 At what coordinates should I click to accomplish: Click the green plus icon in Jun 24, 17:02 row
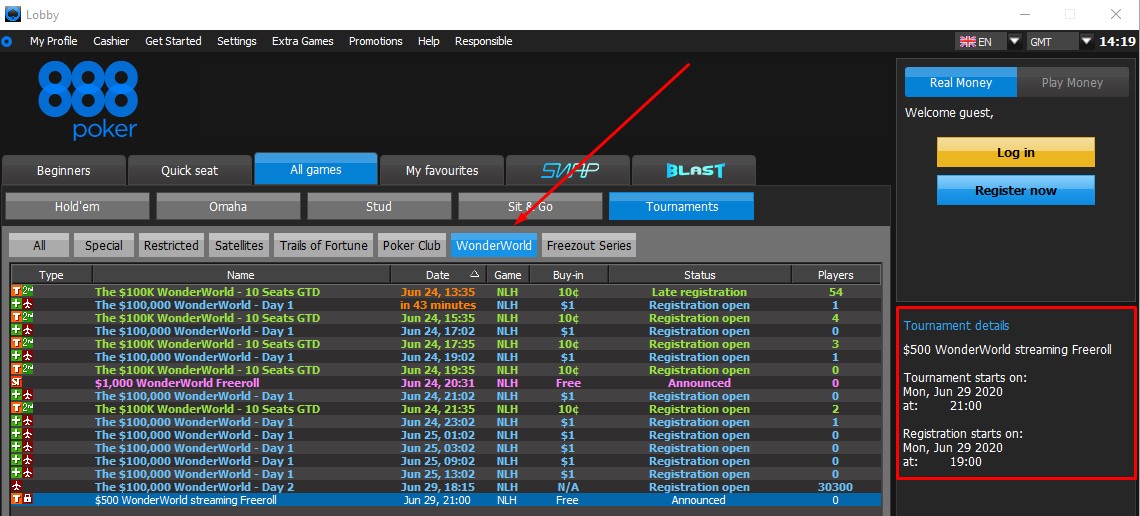(x=16, y=331)
